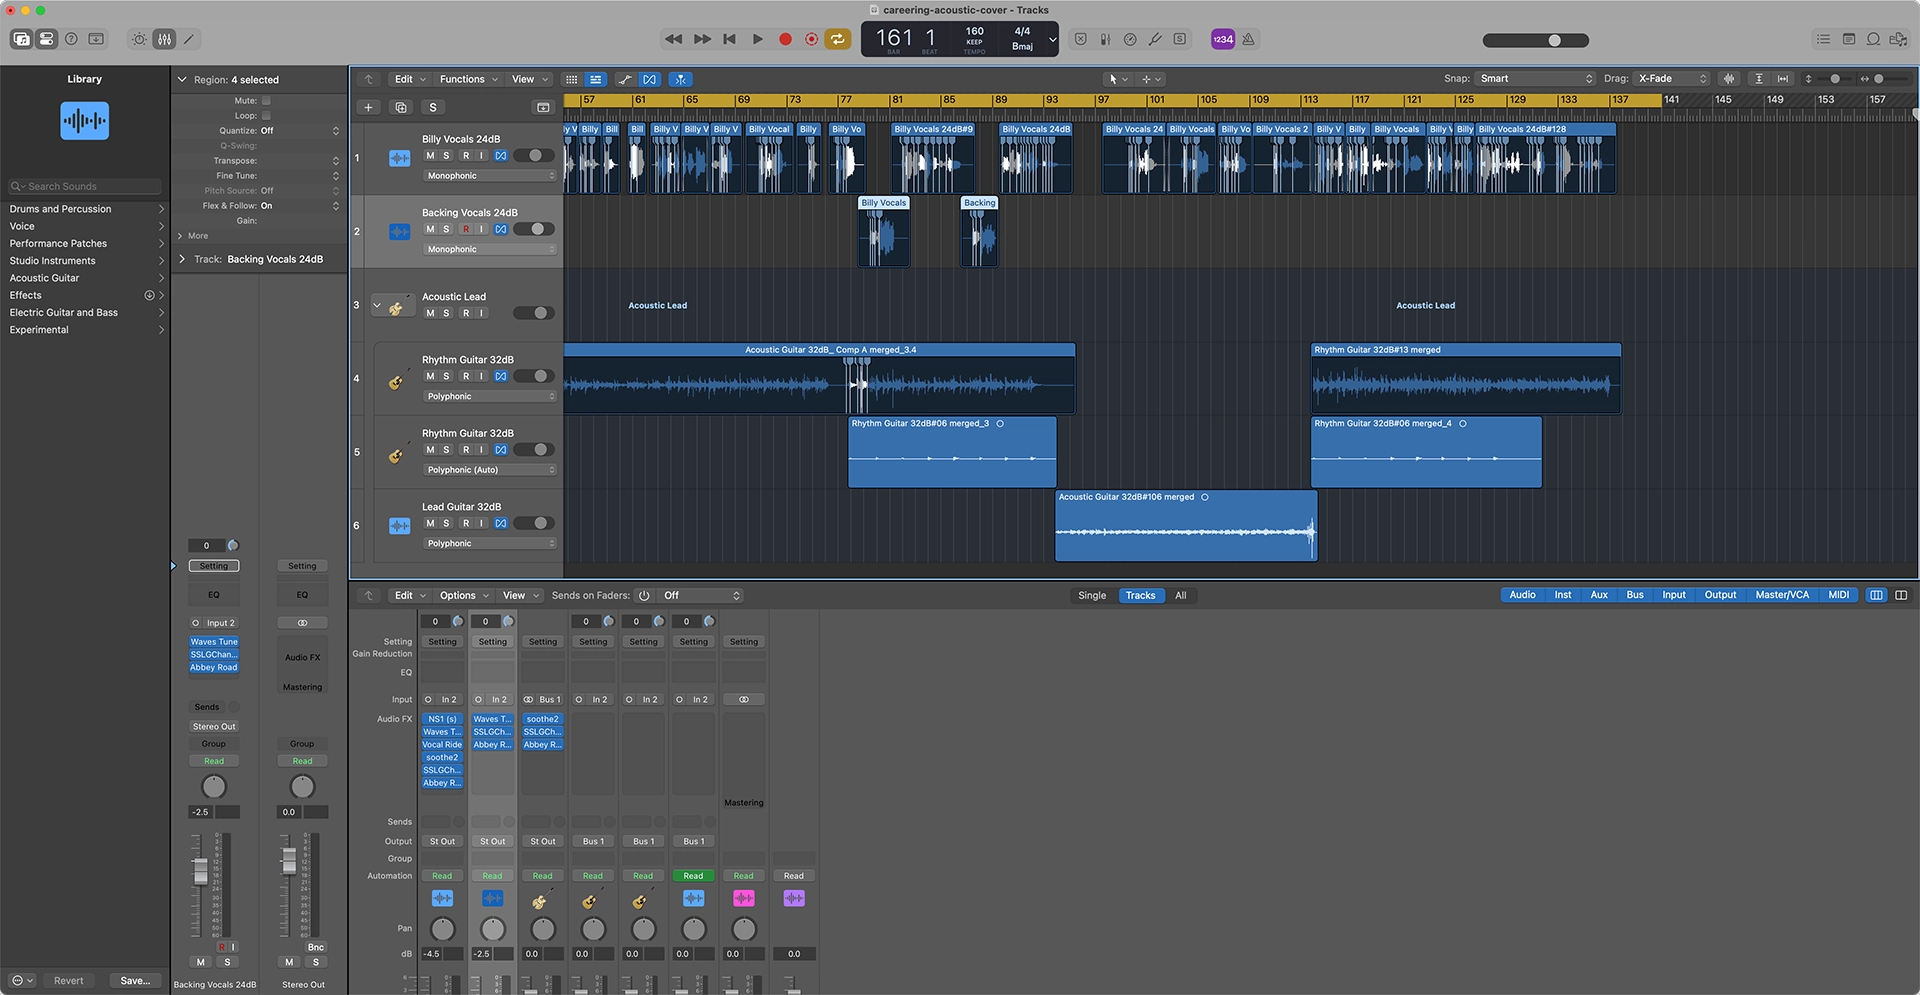Click the Rewind transport button

pos(673,39)
